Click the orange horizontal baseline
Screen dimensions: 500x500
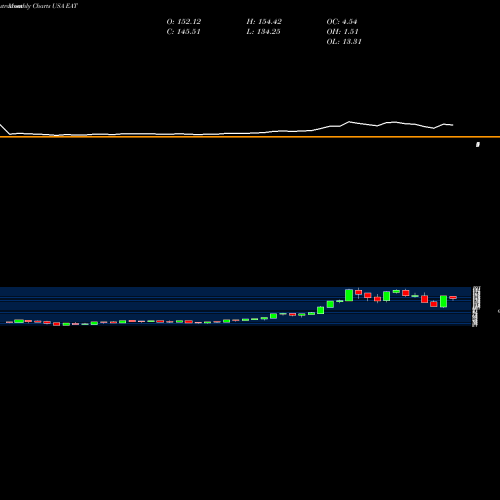point(250,137)
